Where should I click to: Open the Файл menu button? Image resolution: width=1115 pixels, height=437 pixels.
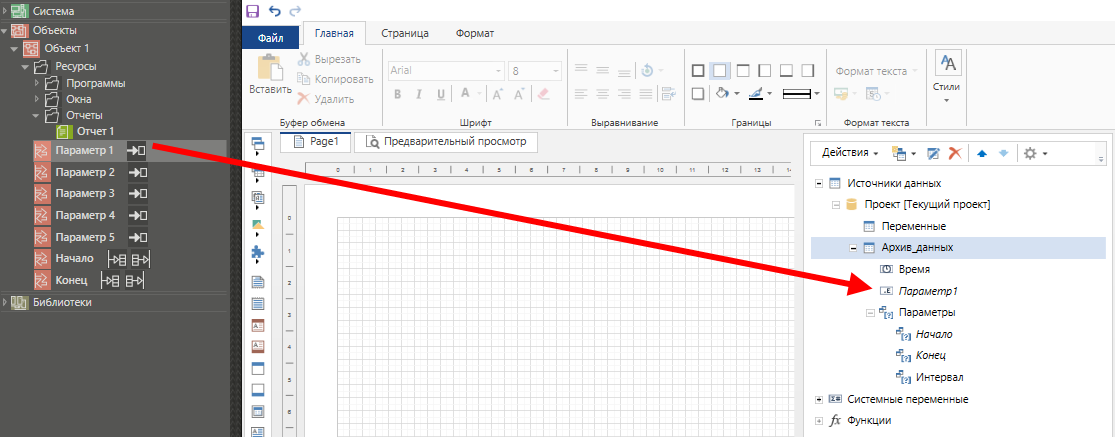[x=271, y=37]
